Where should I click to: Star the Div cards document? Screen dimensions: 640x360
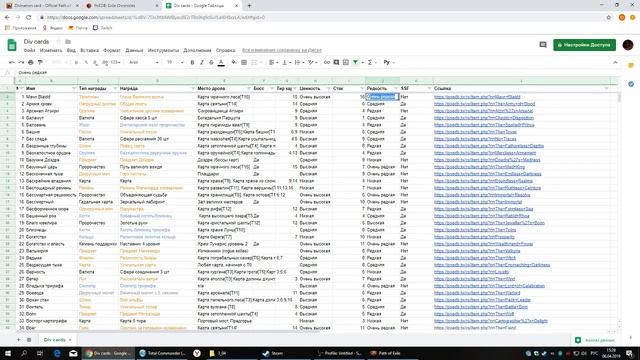pos(58,42)
